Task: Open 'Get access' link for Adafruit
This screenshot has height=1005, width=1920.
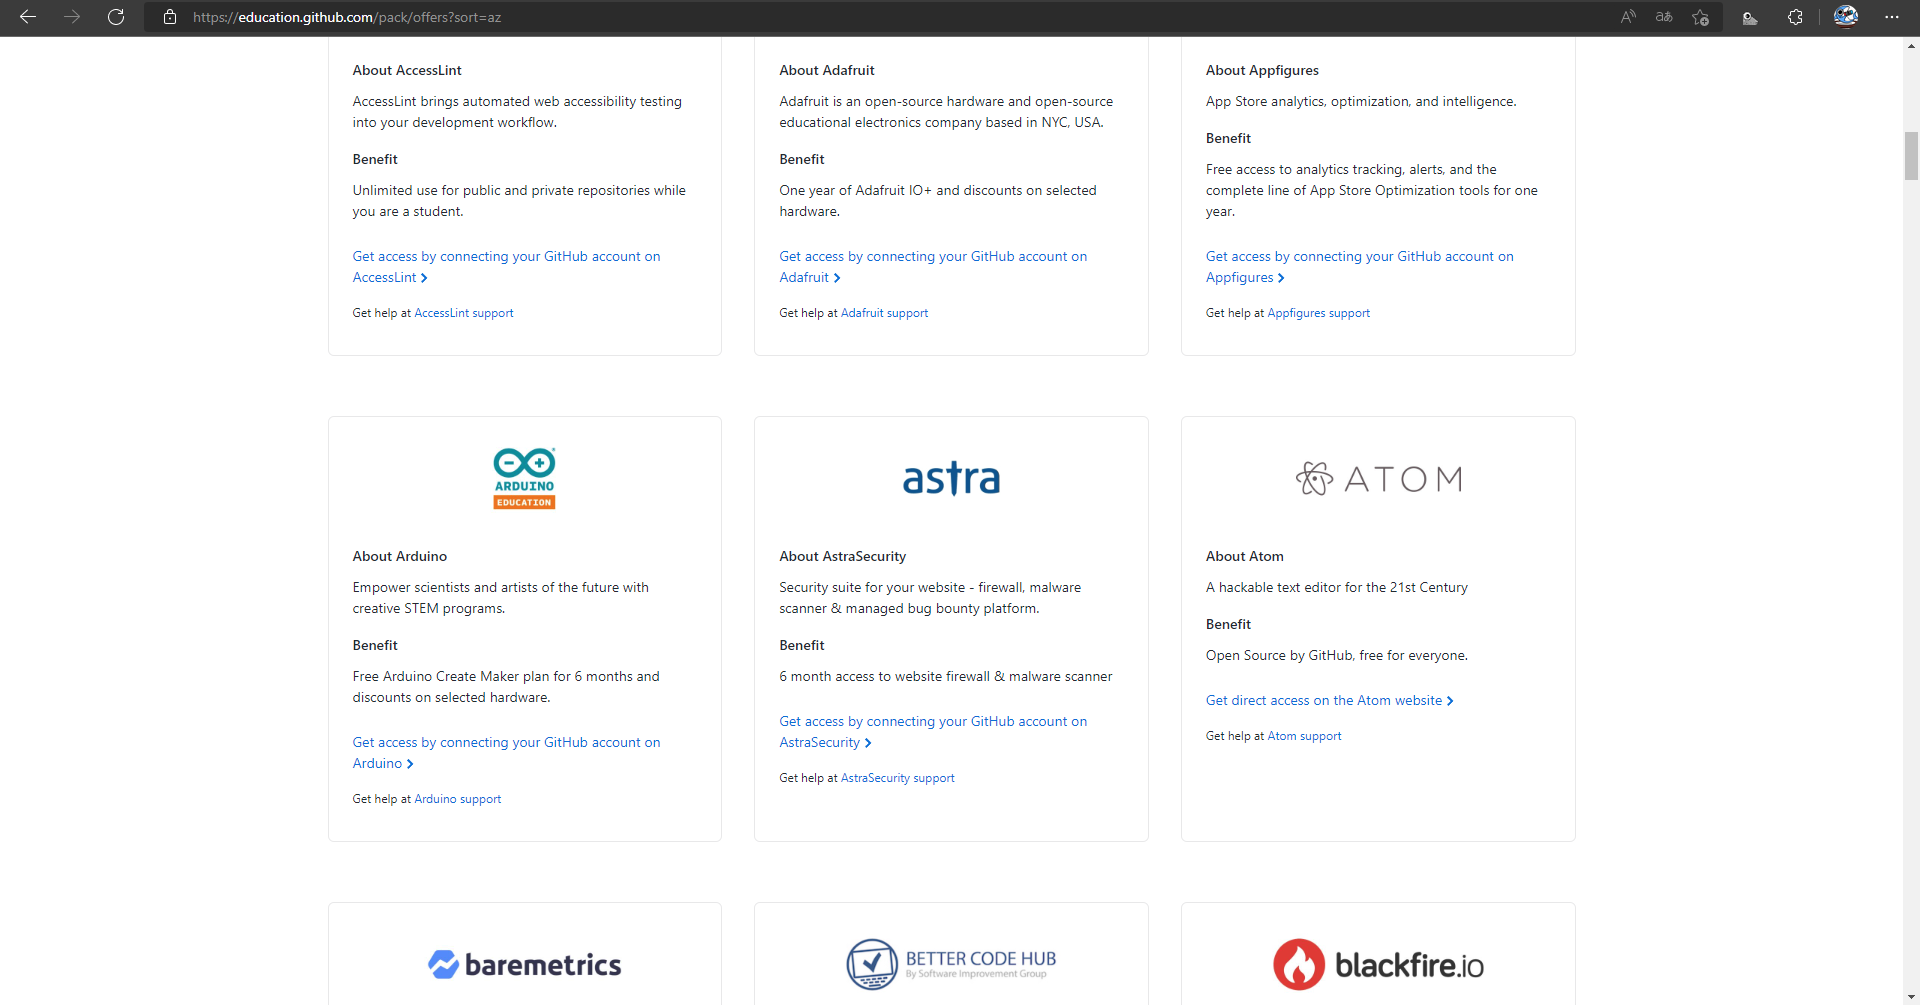Action: pos(932,267)
